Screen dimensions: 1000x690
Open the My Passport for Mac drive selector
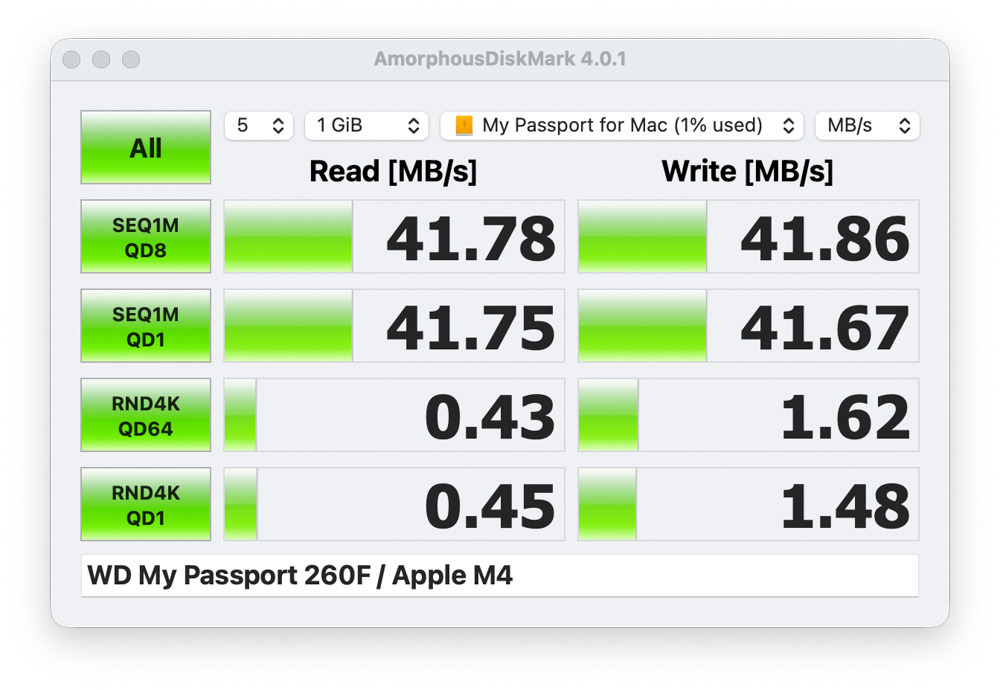coord(622,125)
